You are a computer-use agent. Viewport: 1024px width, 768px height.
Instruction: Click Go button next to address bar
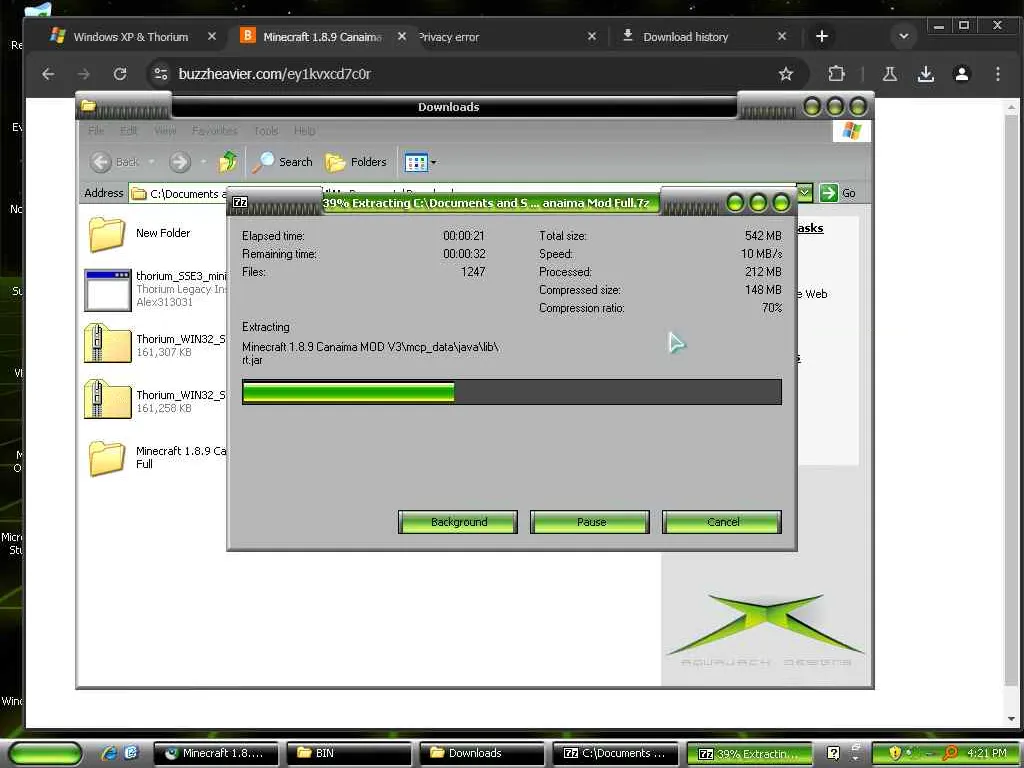839,193
